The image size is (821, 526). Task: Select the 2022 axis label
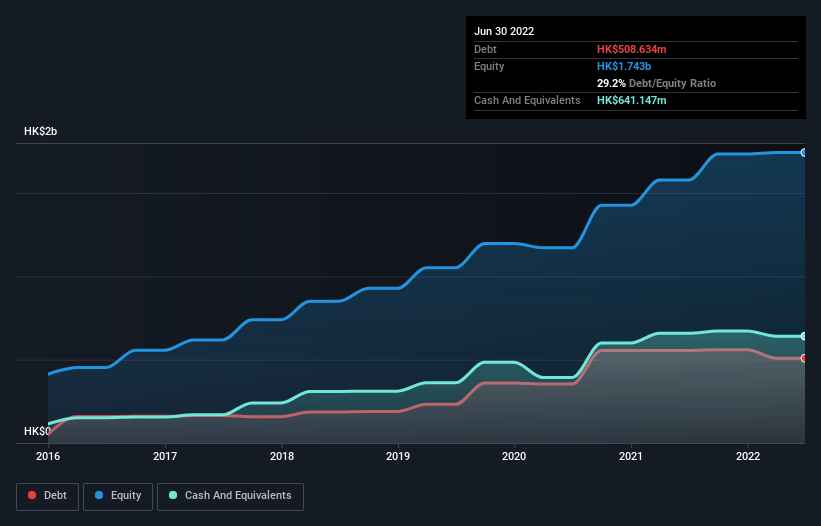(x=748, y=456)
